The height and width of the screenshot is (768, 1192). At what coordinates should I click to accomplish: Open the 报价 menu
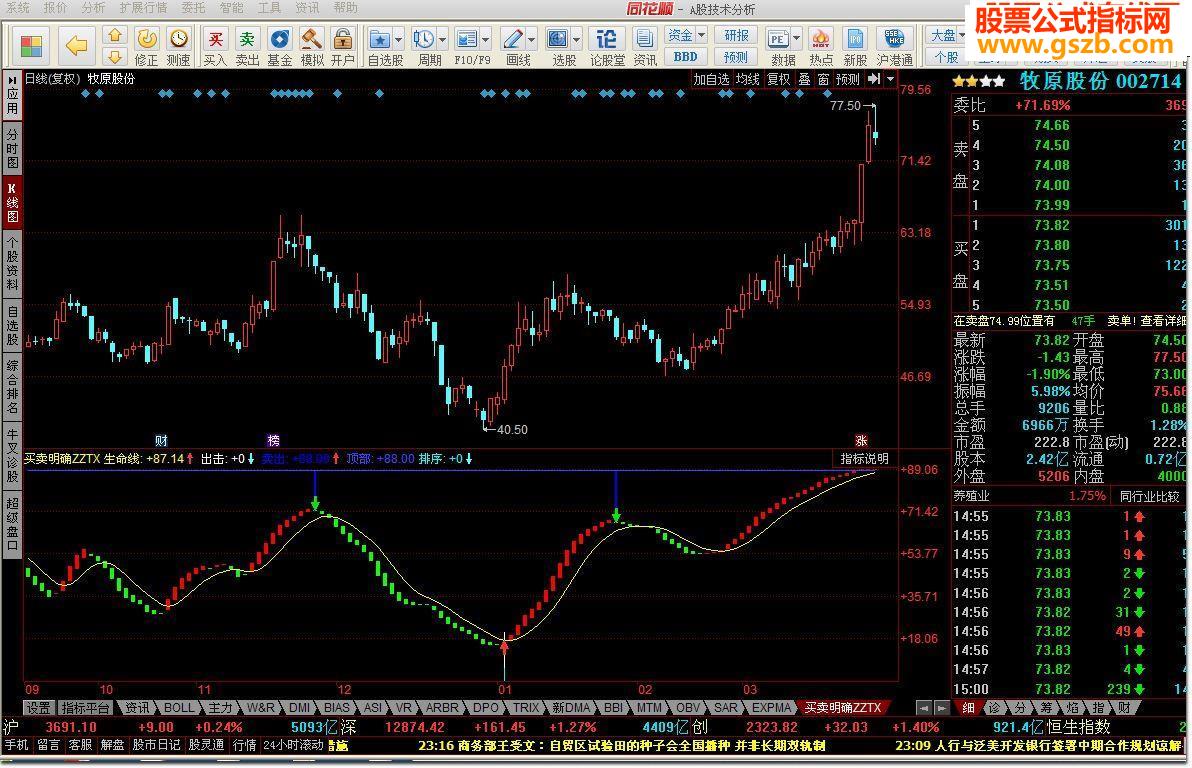click(55, 8)
